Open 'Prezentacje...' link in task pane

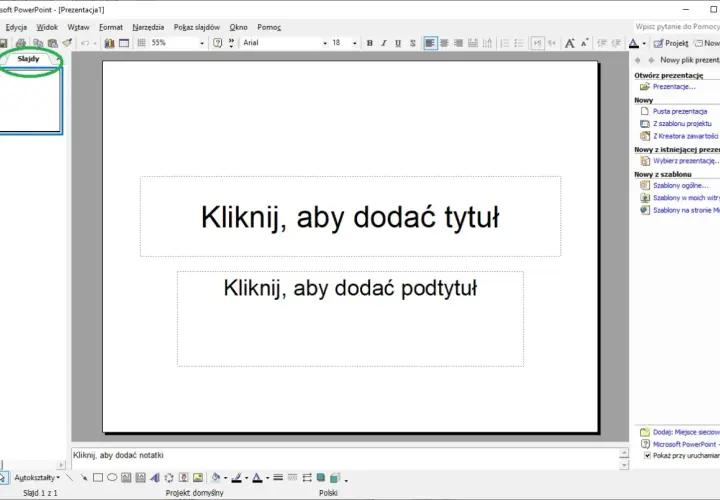pyautogui.click(x=674, y=87)
